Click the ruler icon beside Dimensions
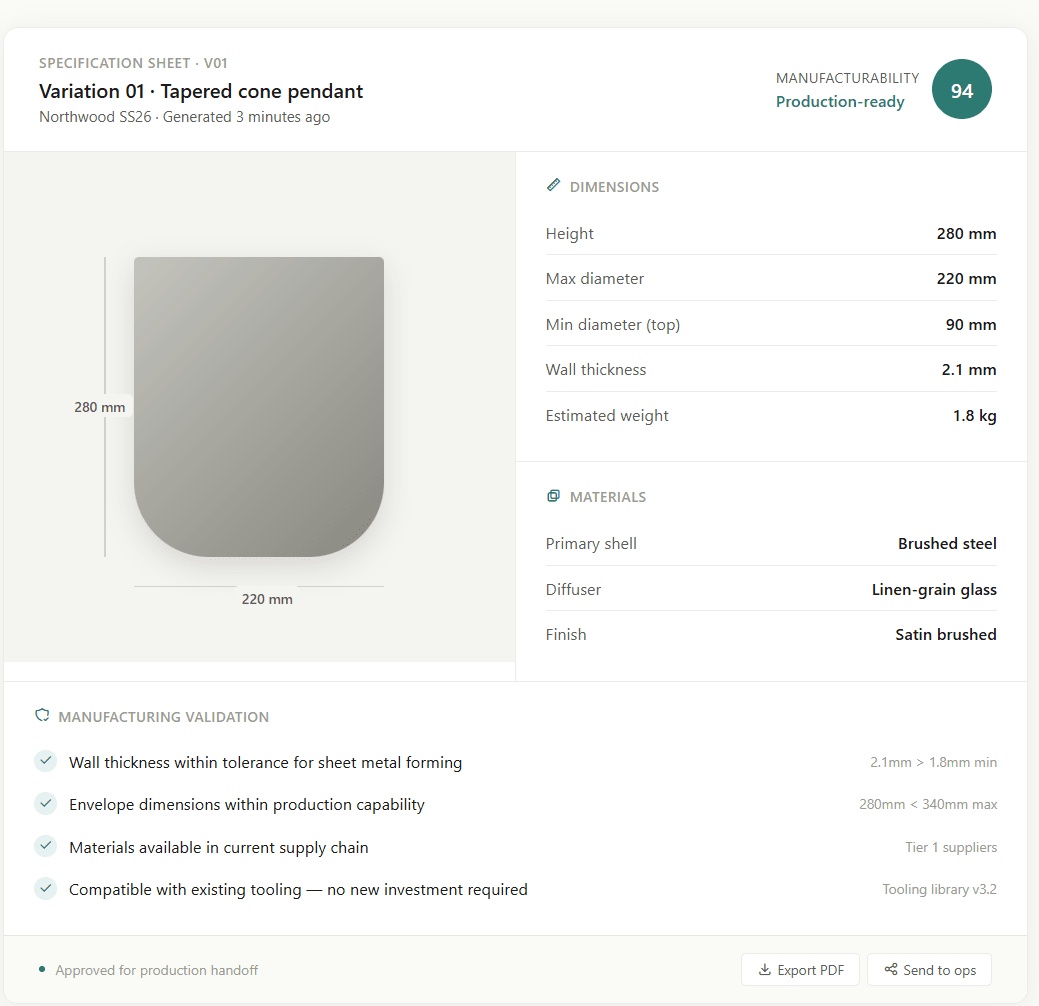Image resolution: width=1039 pixels, height=1006 pixels. 553,185
